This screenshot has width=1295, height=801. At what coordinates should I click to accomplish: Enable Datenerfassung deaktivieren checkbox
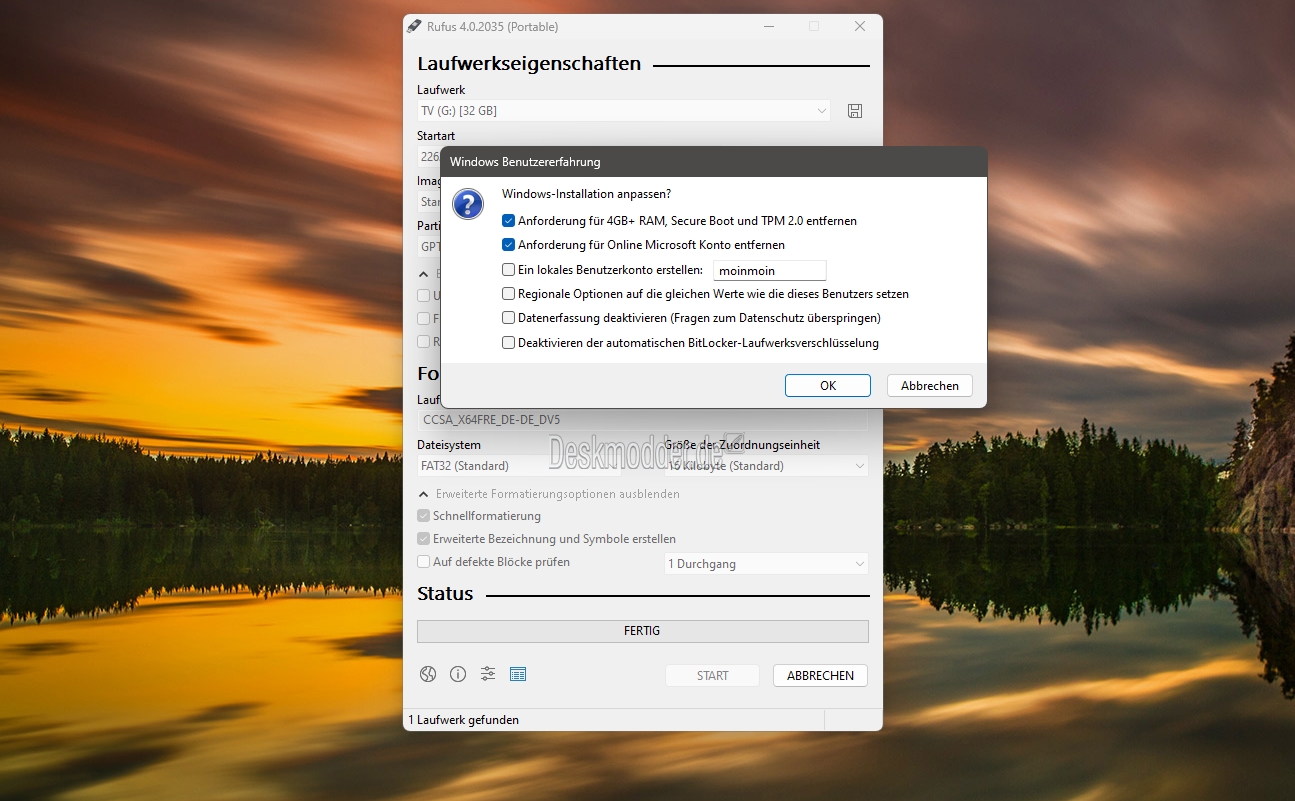tap(509, 318)
